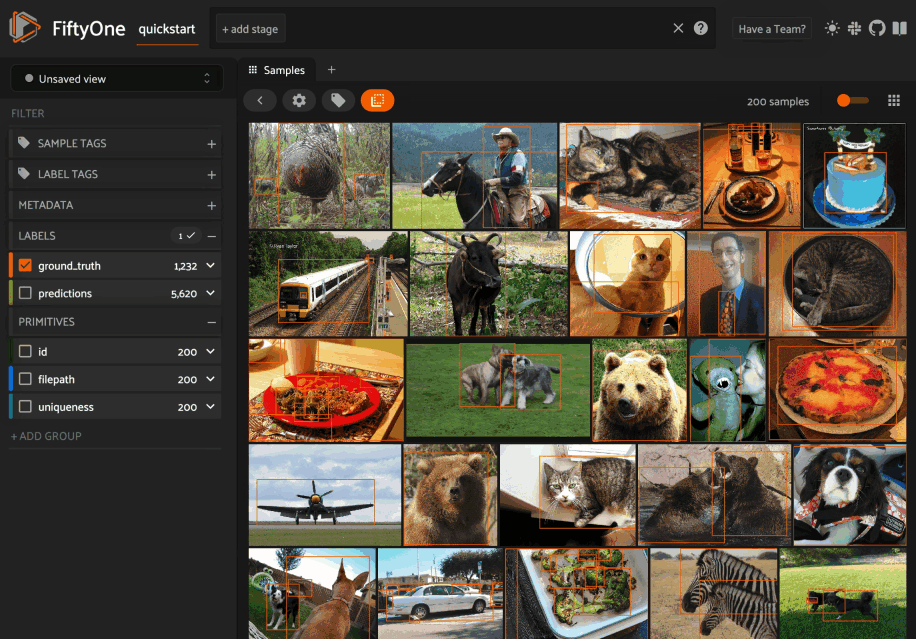The height and width of the screenshot is (639, 916).
Task: Expand METADATA group with plus icon
Action: click(211, 206)
